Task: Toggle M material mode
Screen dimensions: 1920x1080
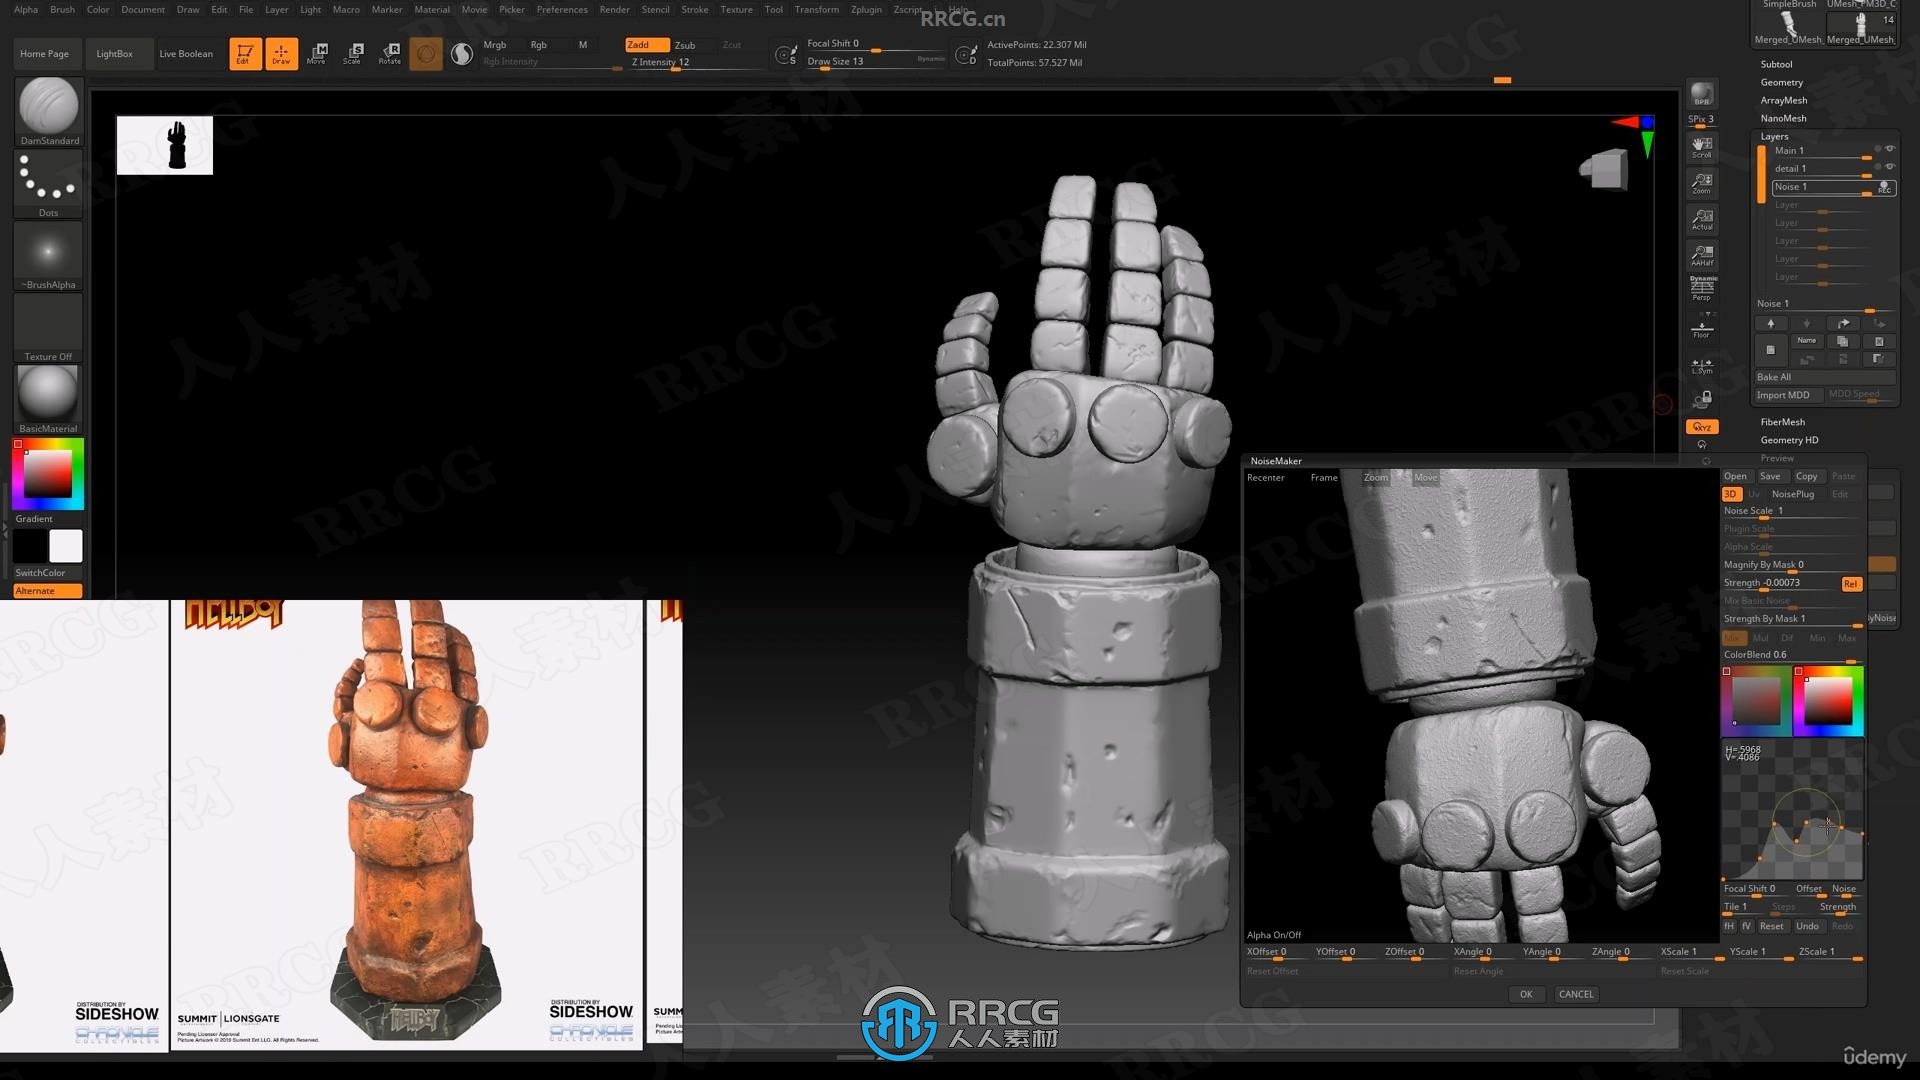Action: tap(583, 45)
